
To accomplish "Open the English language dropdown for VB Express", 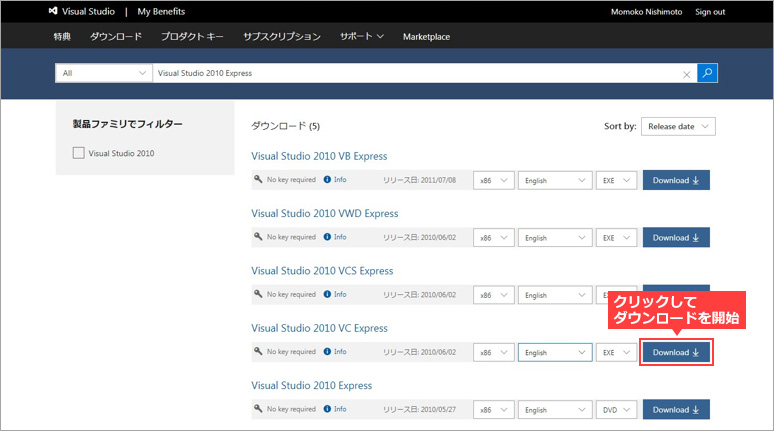I will coord(555,181).
